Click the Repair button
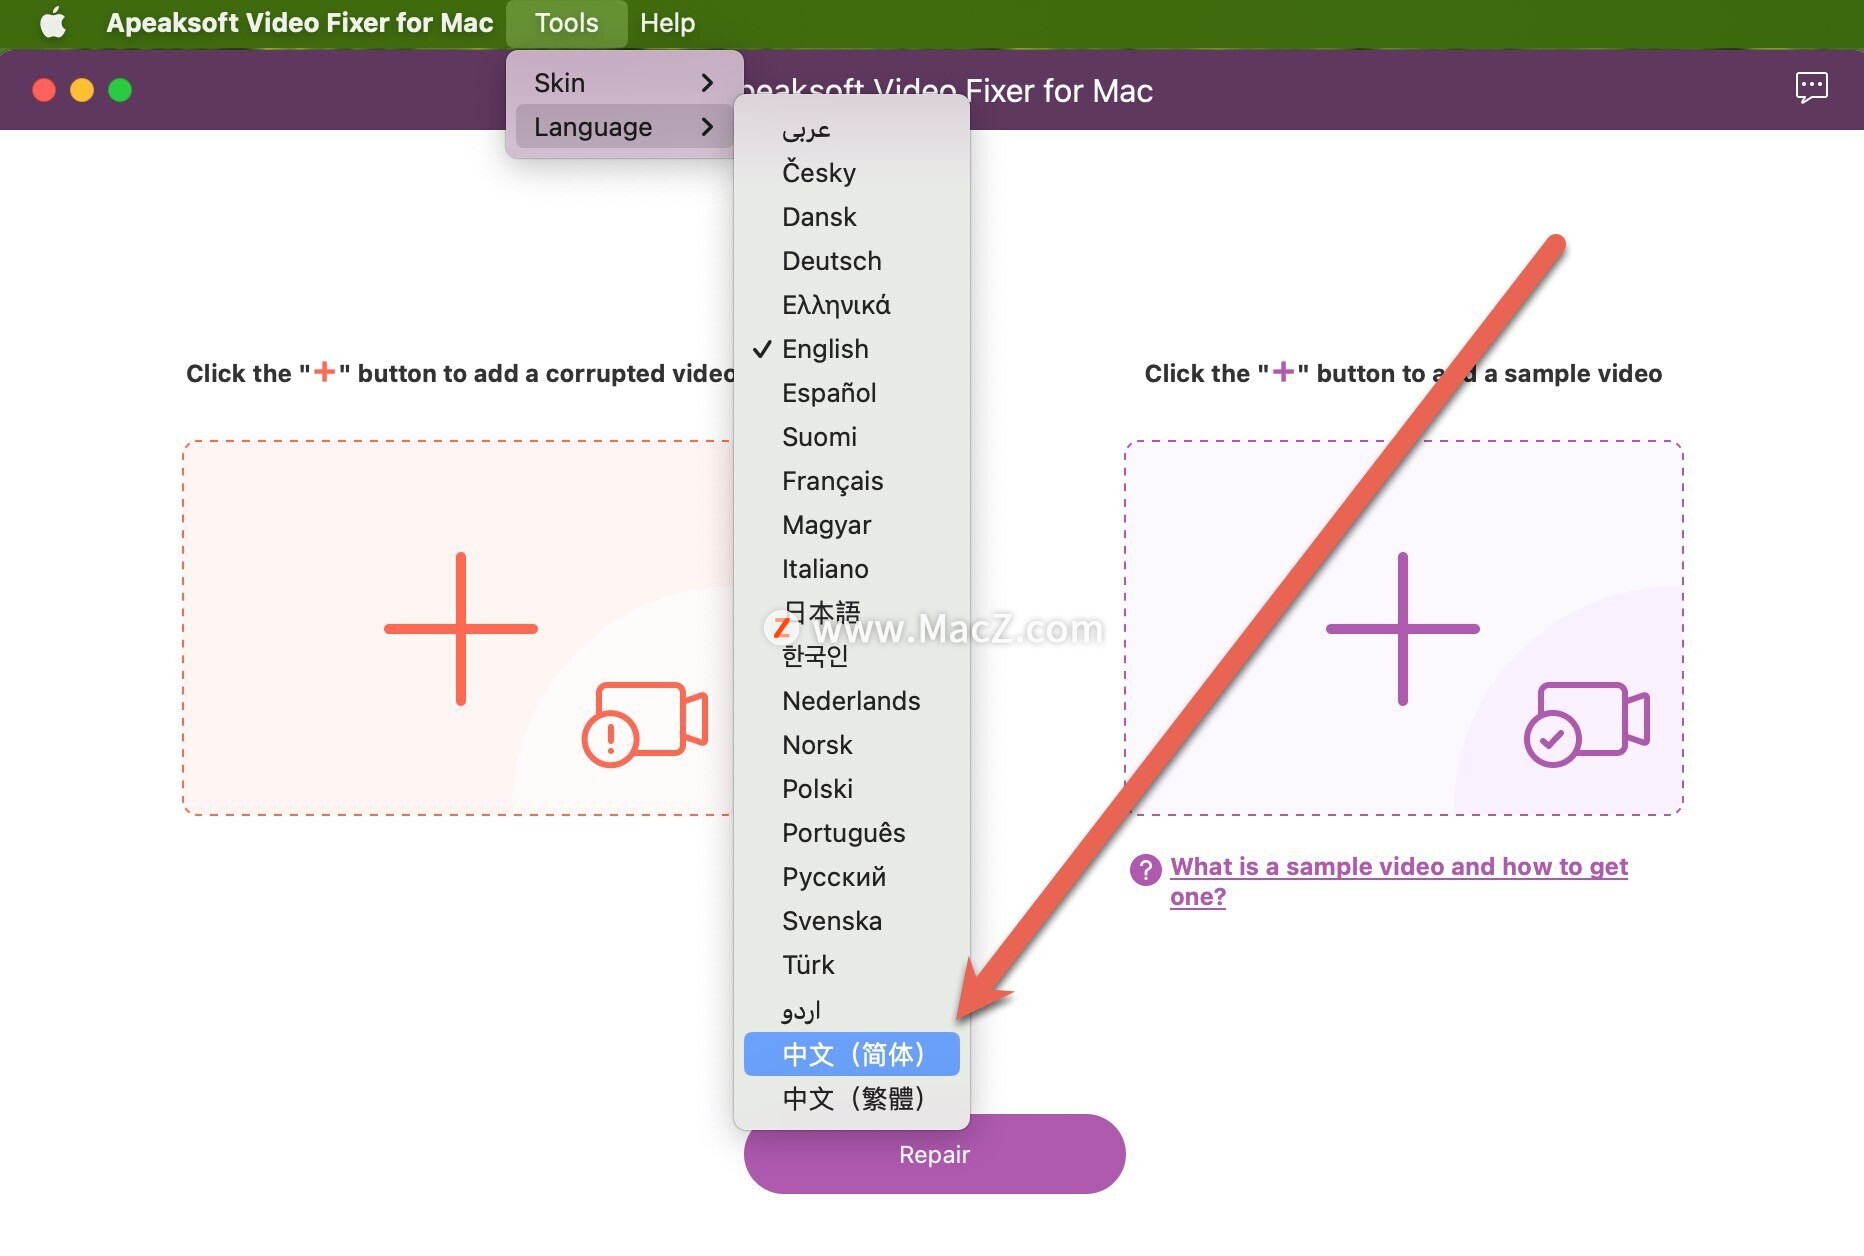Image resolution: width=1864 pixels, height=1256 pixels. pos(935,1154)
